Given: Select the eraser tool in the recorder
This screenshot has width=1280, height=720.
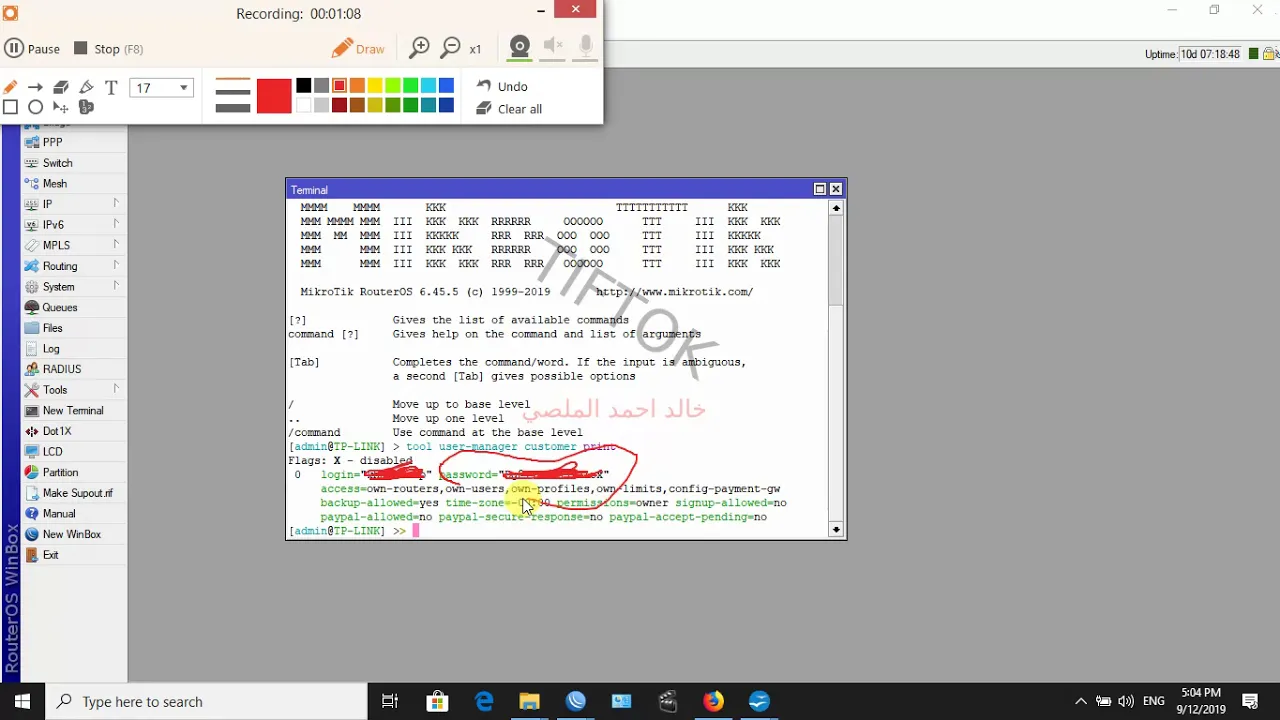Looking at the screenshot, I should click(x=61, y=88).
